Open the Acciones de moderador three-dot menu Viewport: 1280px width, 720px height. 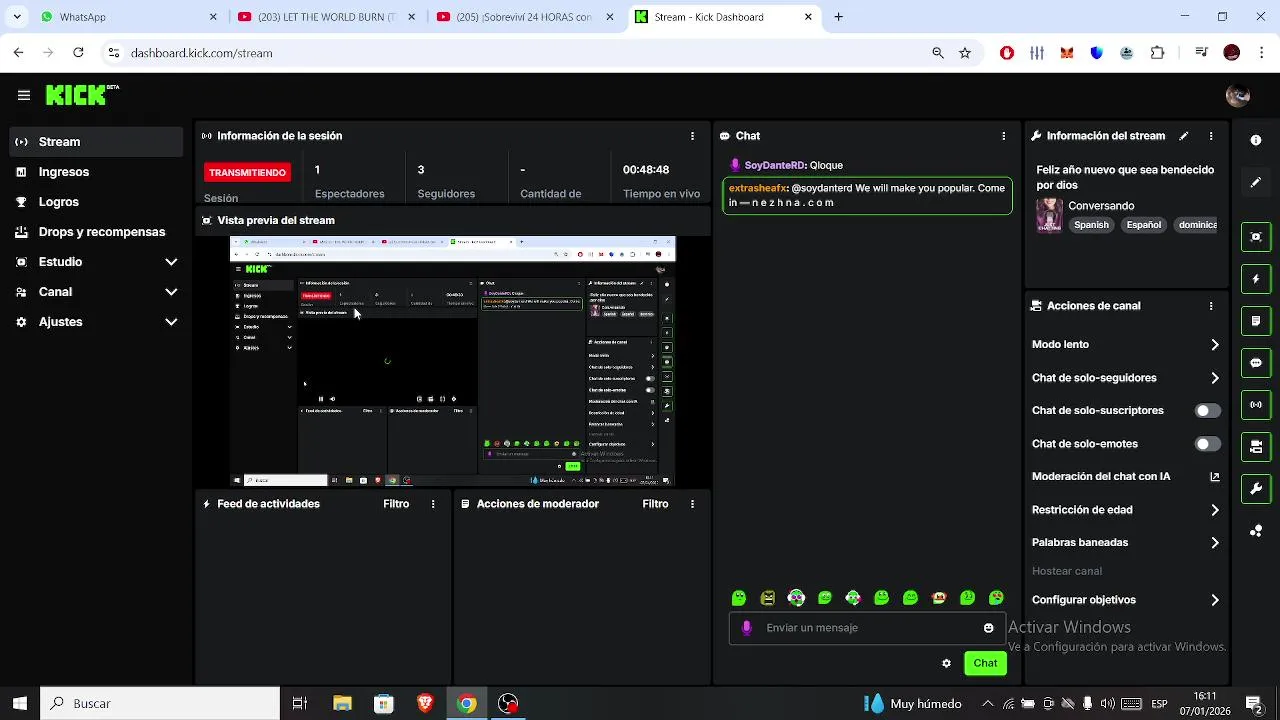point(692,504)
